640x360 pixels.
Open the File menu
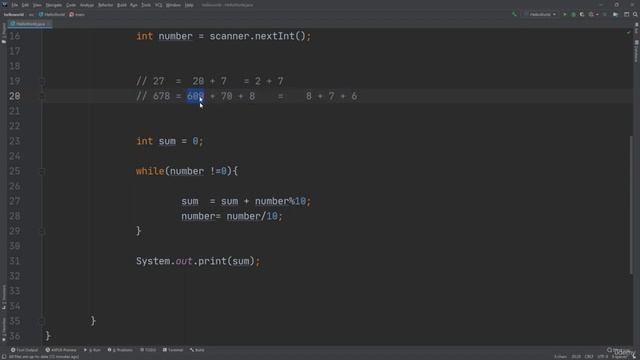click(15, 5)
